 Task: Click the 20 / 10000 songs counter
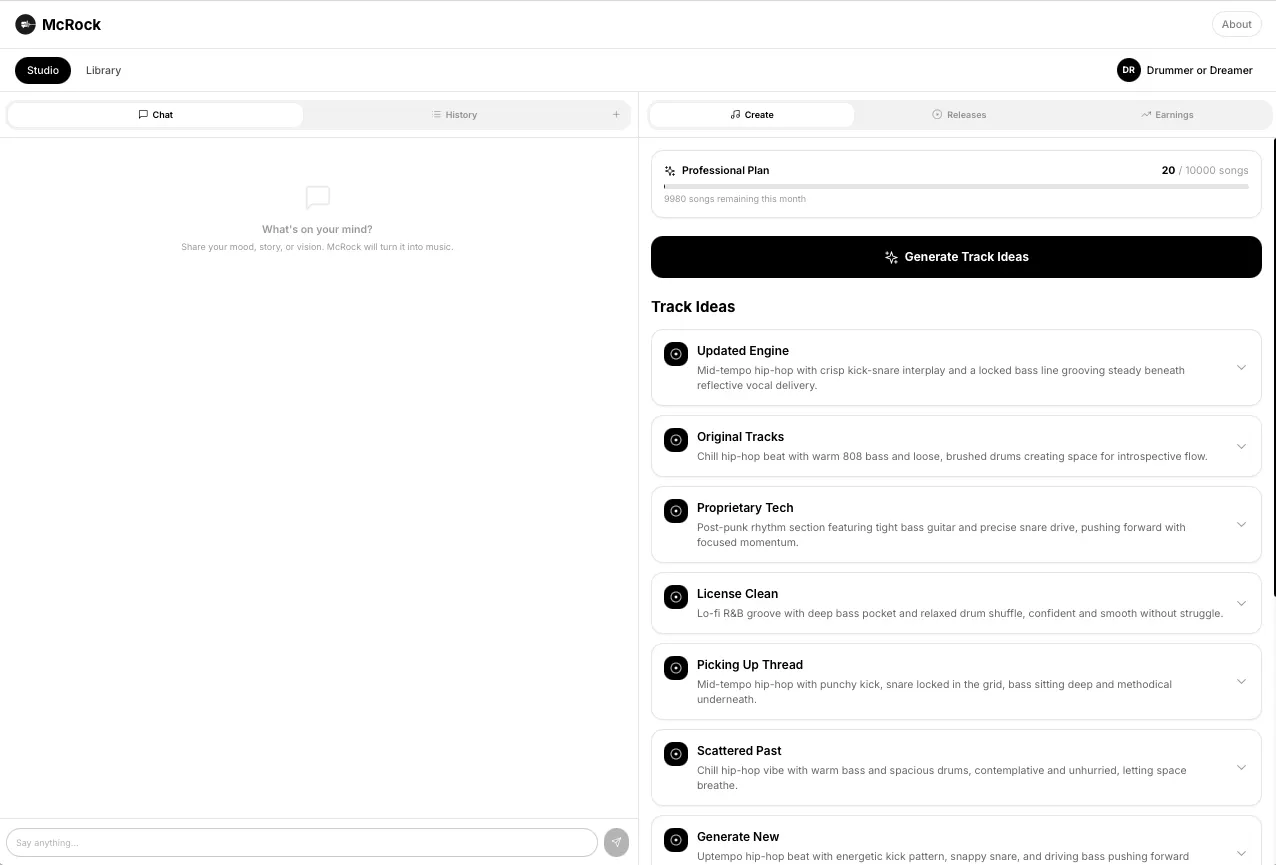(1205, 170)
